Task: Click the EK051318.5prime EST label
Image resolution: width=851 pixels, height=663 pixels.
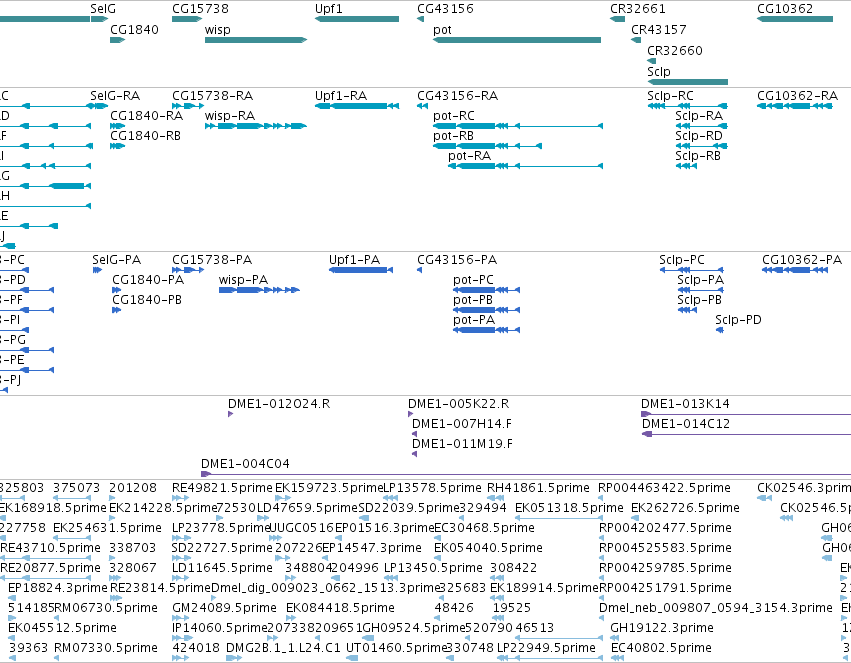Action: [569, 508]
